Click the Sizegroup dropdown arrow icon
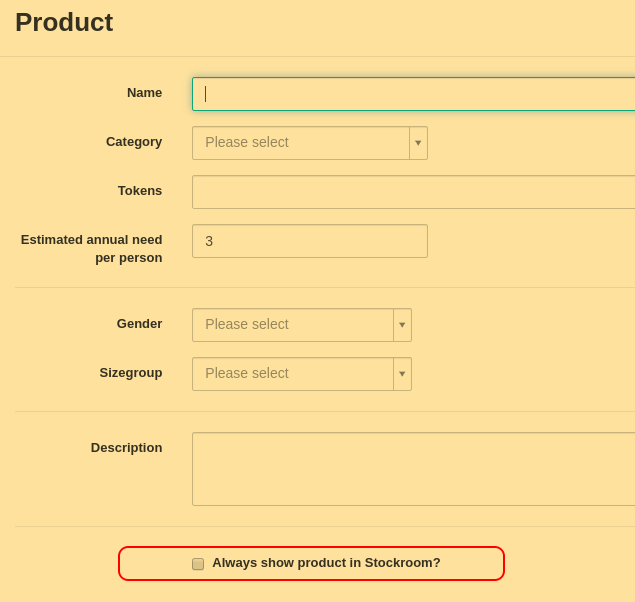The width and height of the screenshot is (635, 602). click(402, 374)
